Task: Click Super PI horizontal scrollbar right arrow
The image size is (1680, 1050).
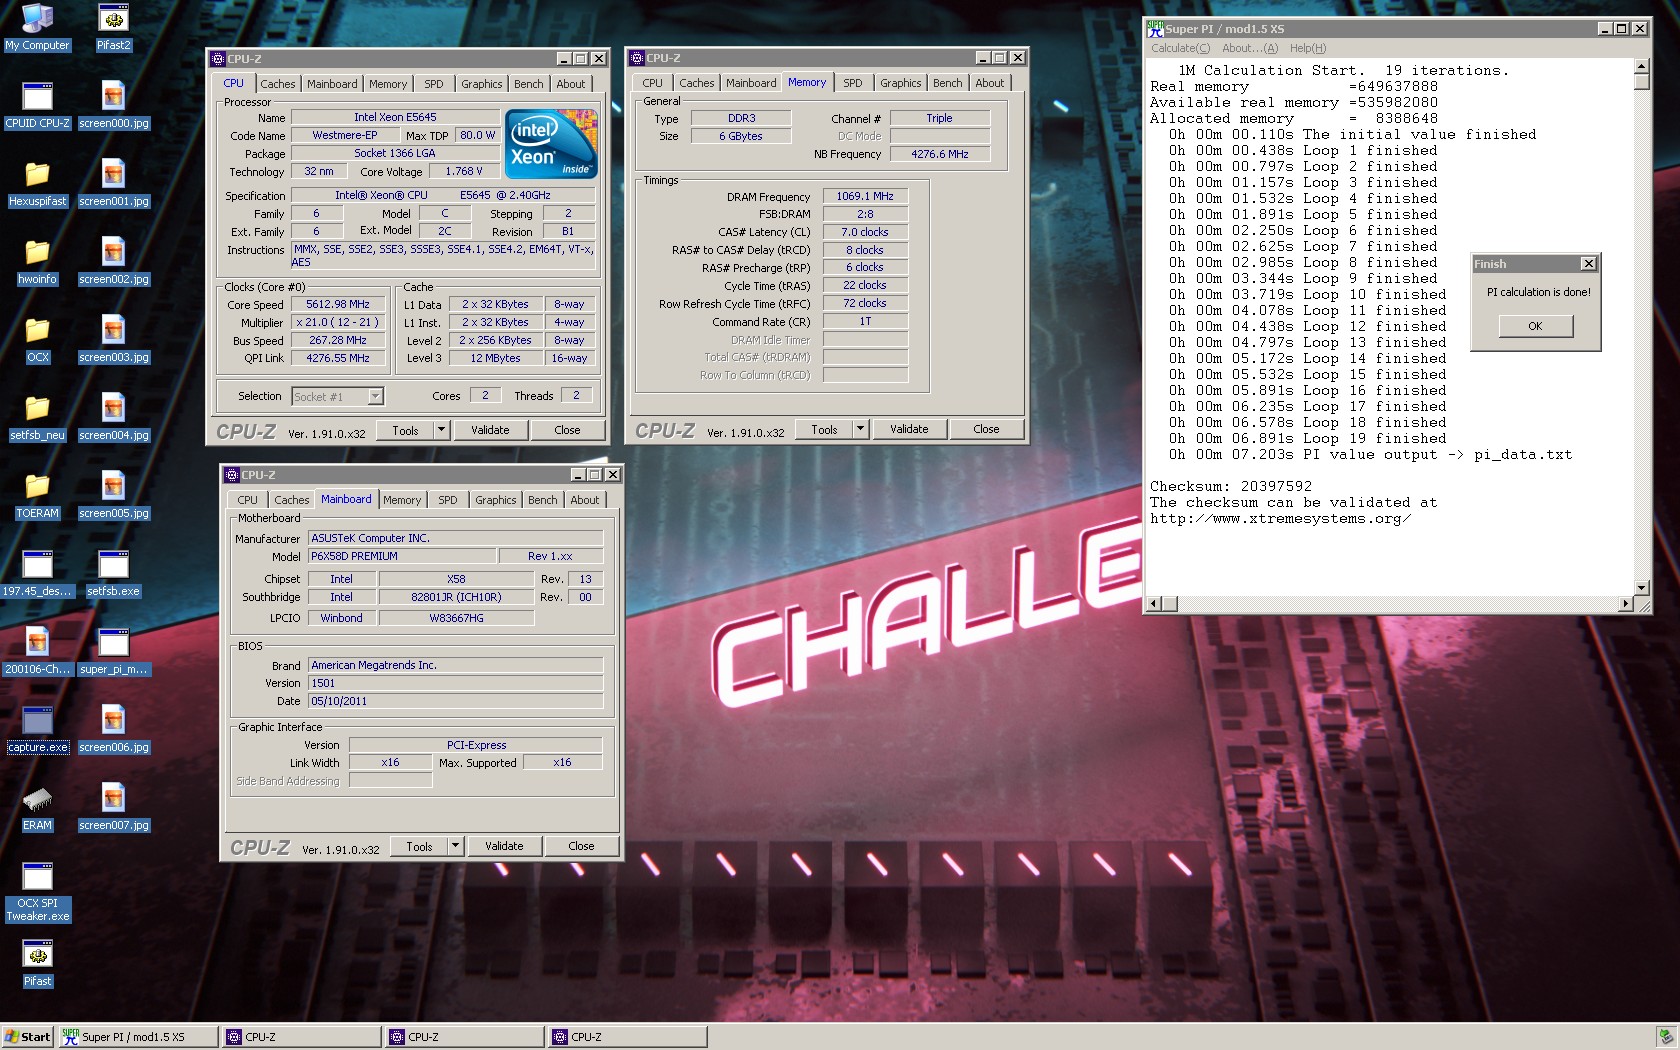Action: [x=1625, y=604]
